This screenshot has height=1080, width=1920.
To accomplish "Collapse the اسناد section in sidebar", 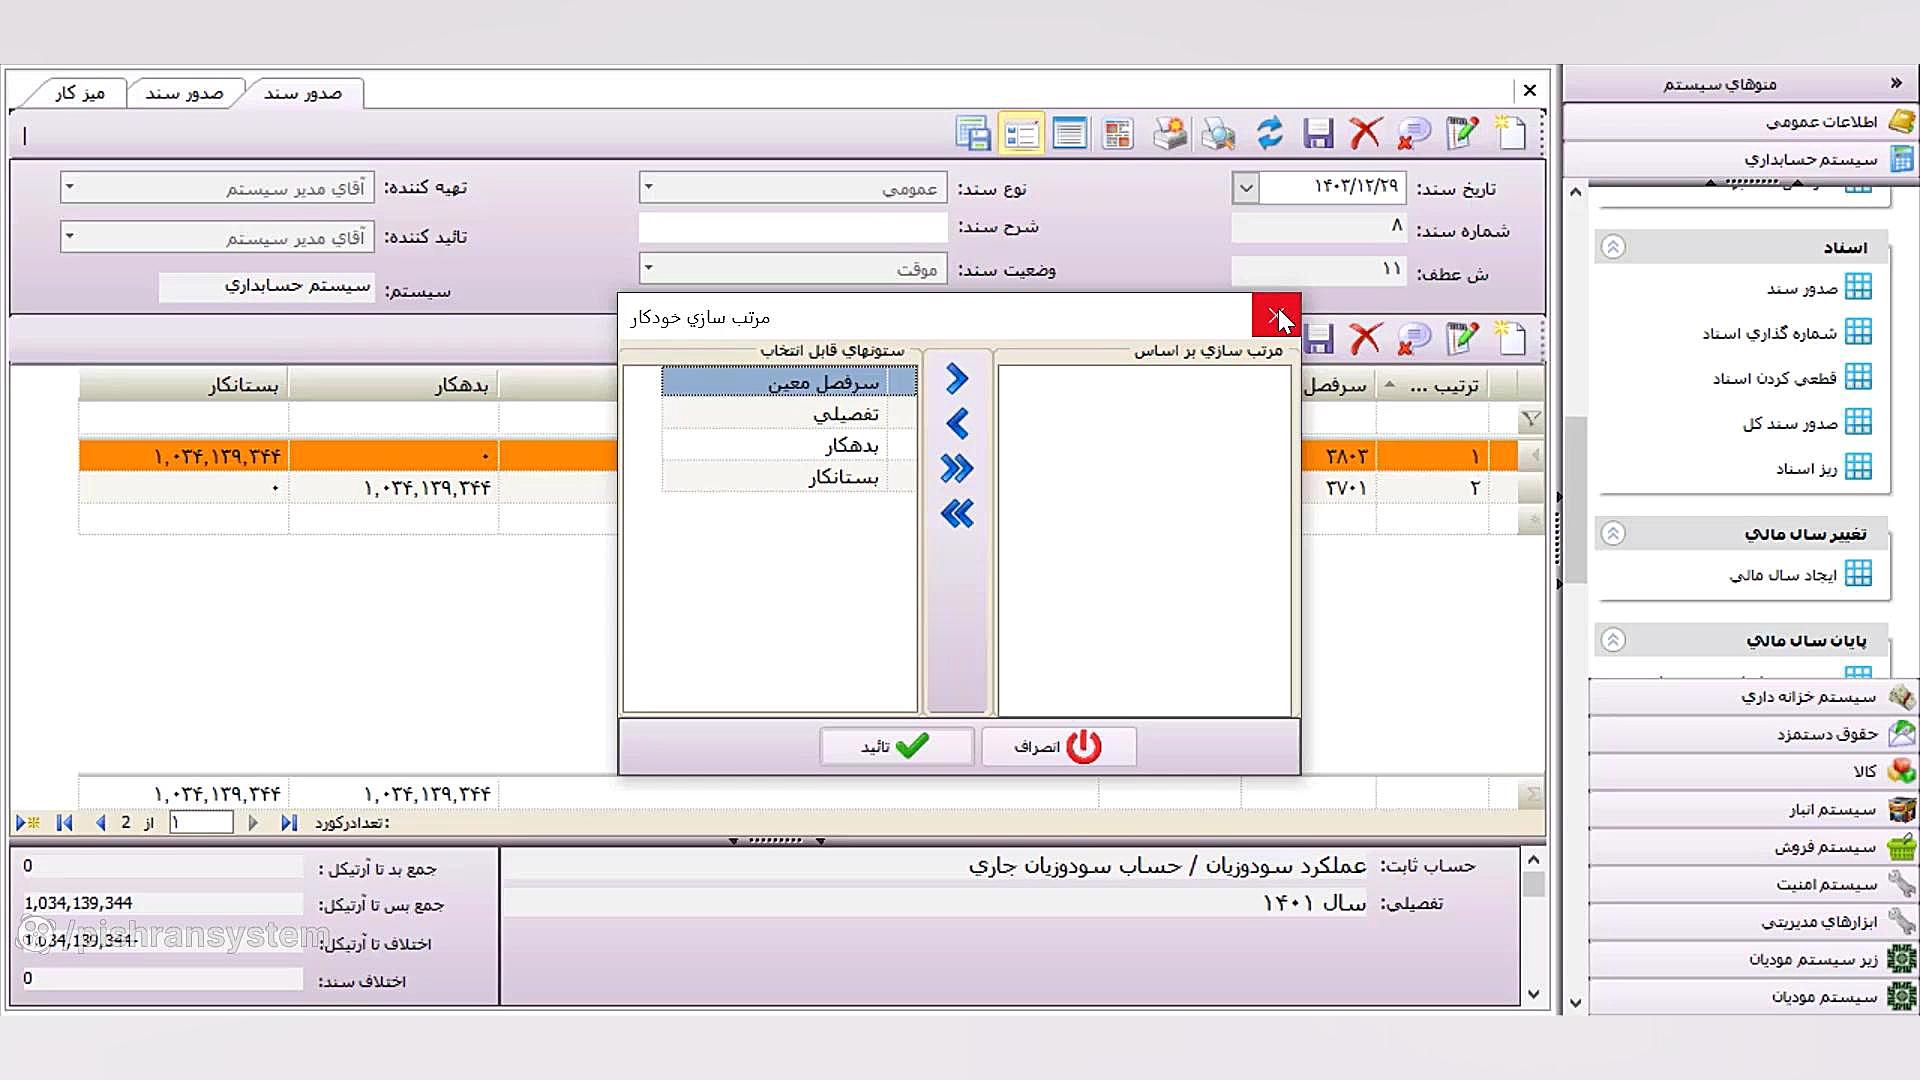I will pyautogui.click(x=1612, y=247).
